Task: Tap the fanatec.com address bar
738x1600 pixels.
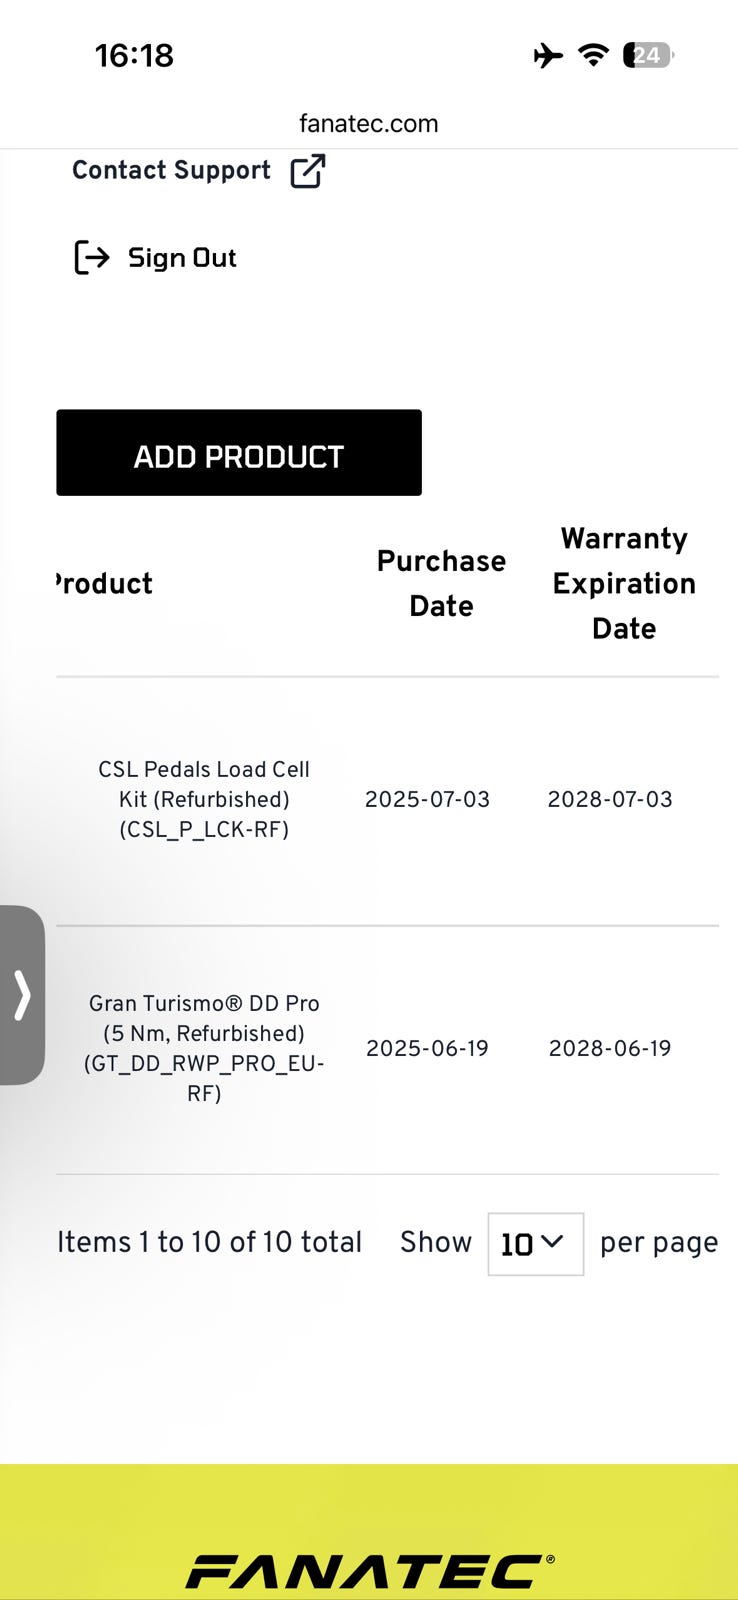Action: (369, 124)
